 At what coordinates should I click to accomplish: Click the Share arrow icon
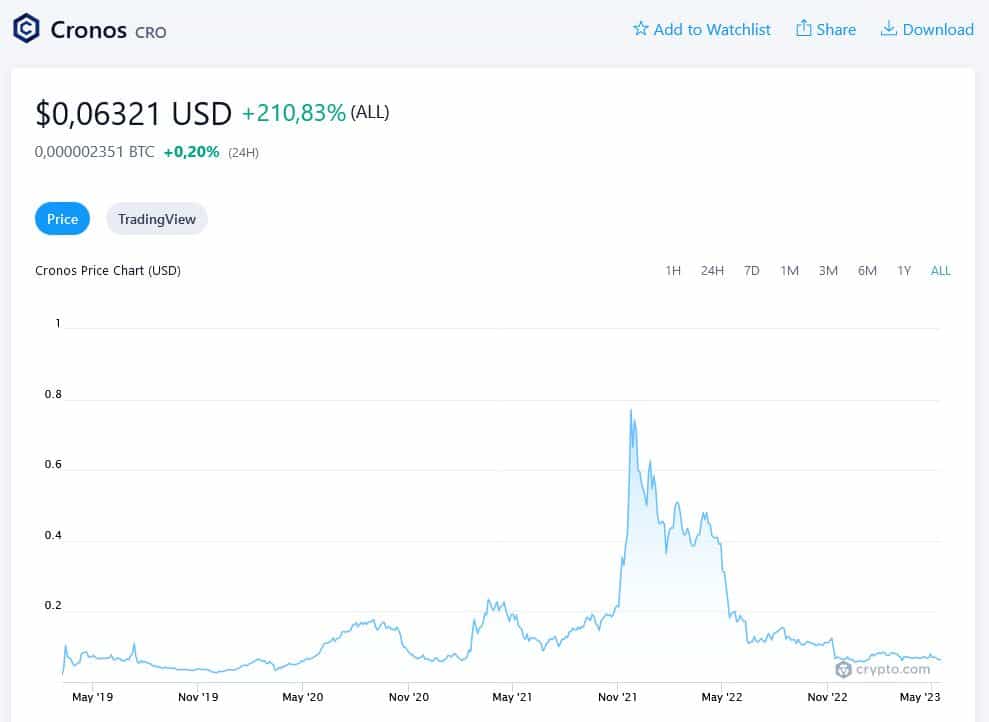(x=803, y=28)
